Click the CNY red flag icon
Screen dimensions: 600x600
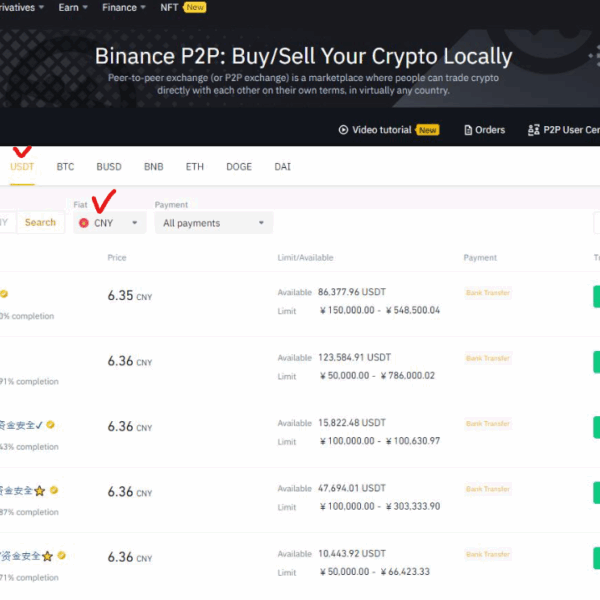tap(84, 223)
